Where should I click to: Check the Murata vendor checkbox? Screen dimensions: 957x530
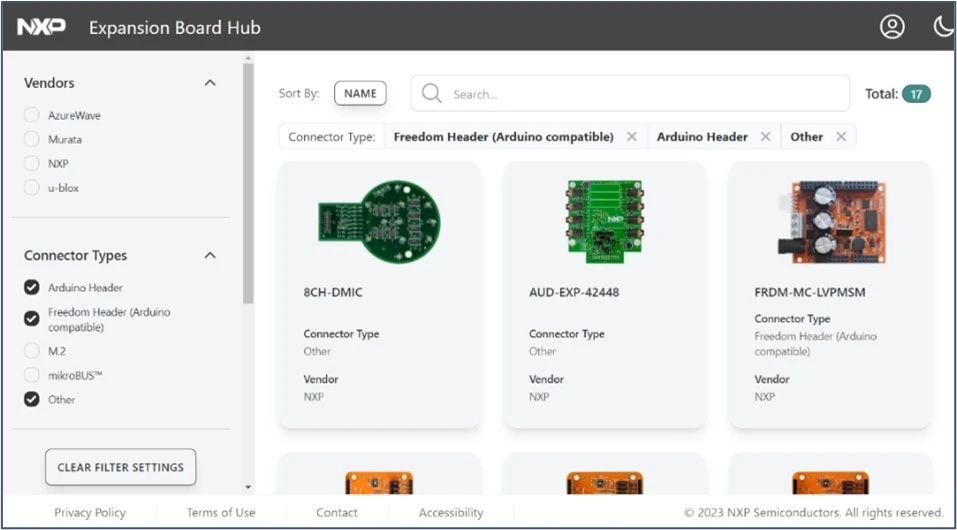pos(32,139)
